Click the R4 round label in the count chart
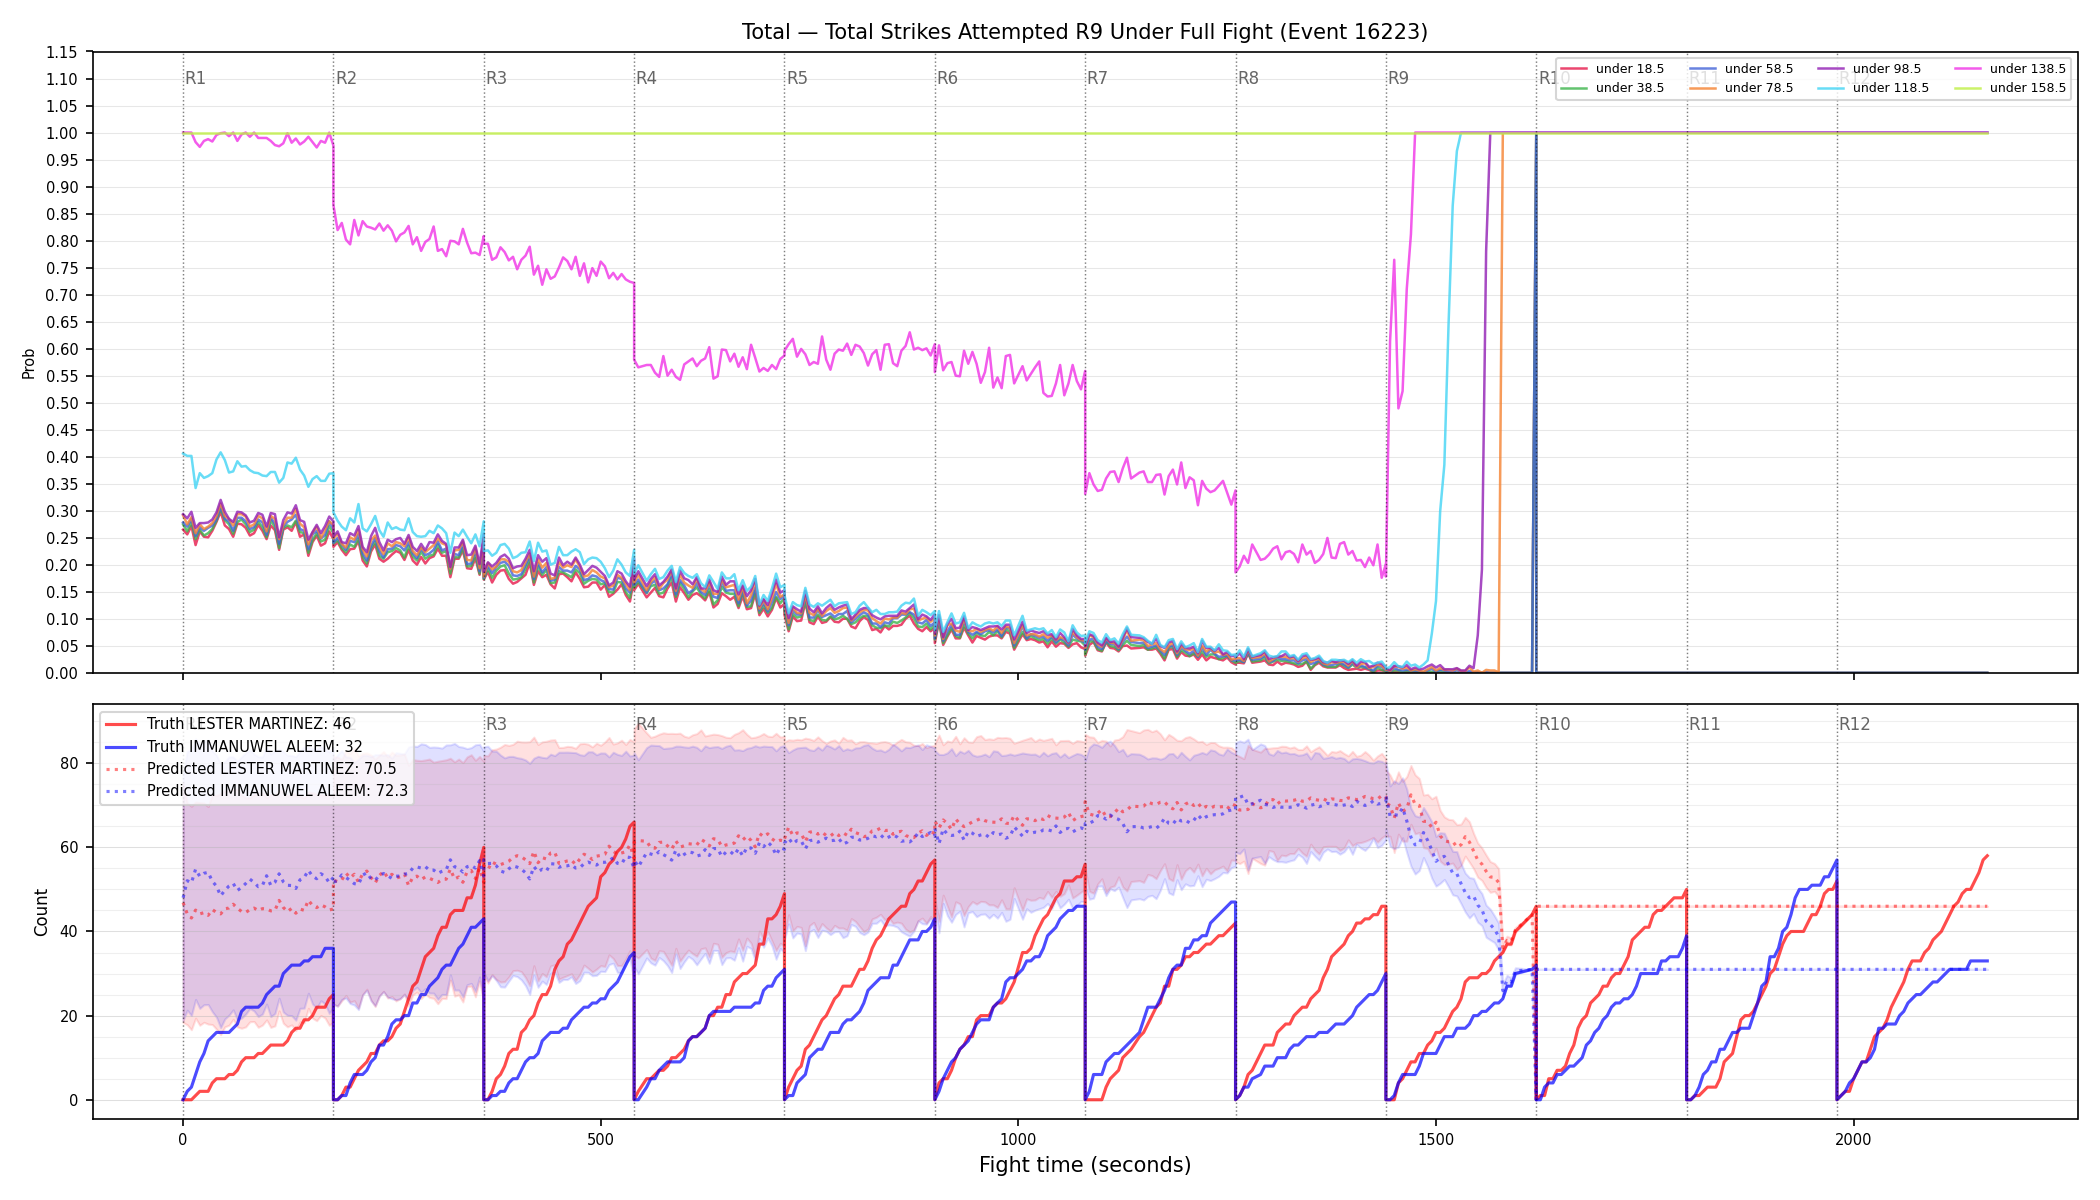The height and width of the screenshot is (1200, 2100). 647,724
